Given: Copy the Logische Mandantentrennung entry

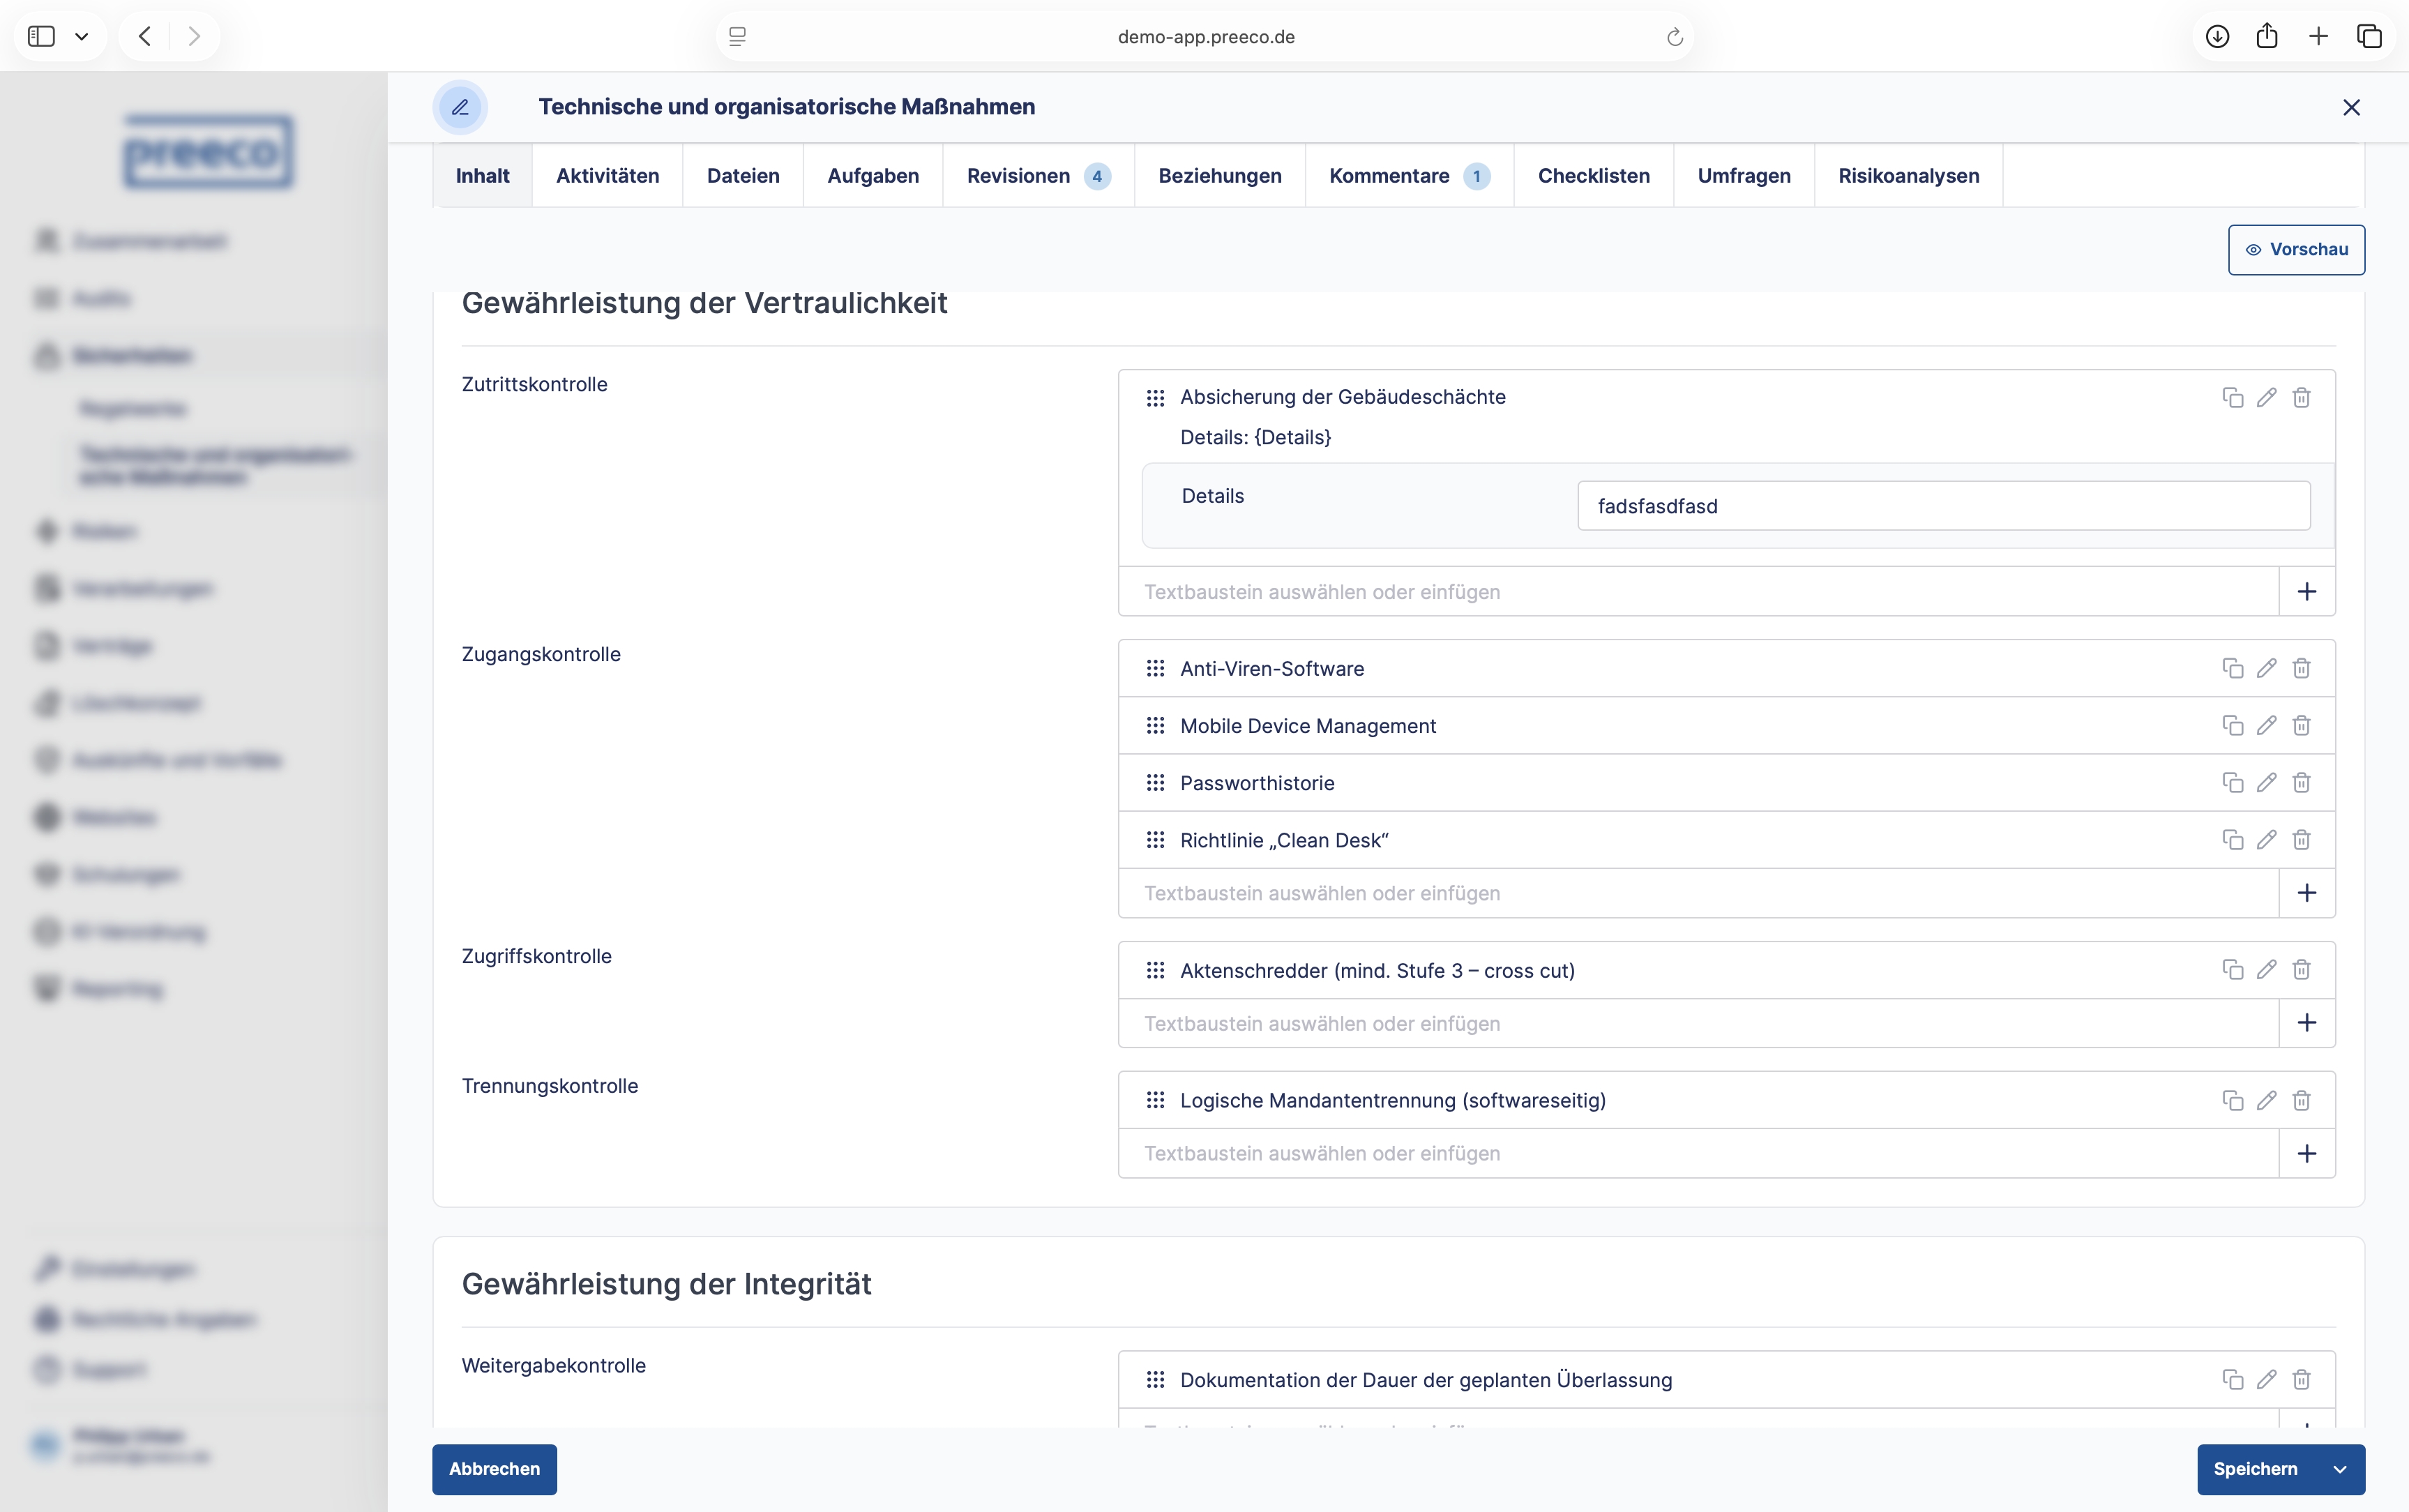Looking at the screenshot, I should pos(2232,1100).
